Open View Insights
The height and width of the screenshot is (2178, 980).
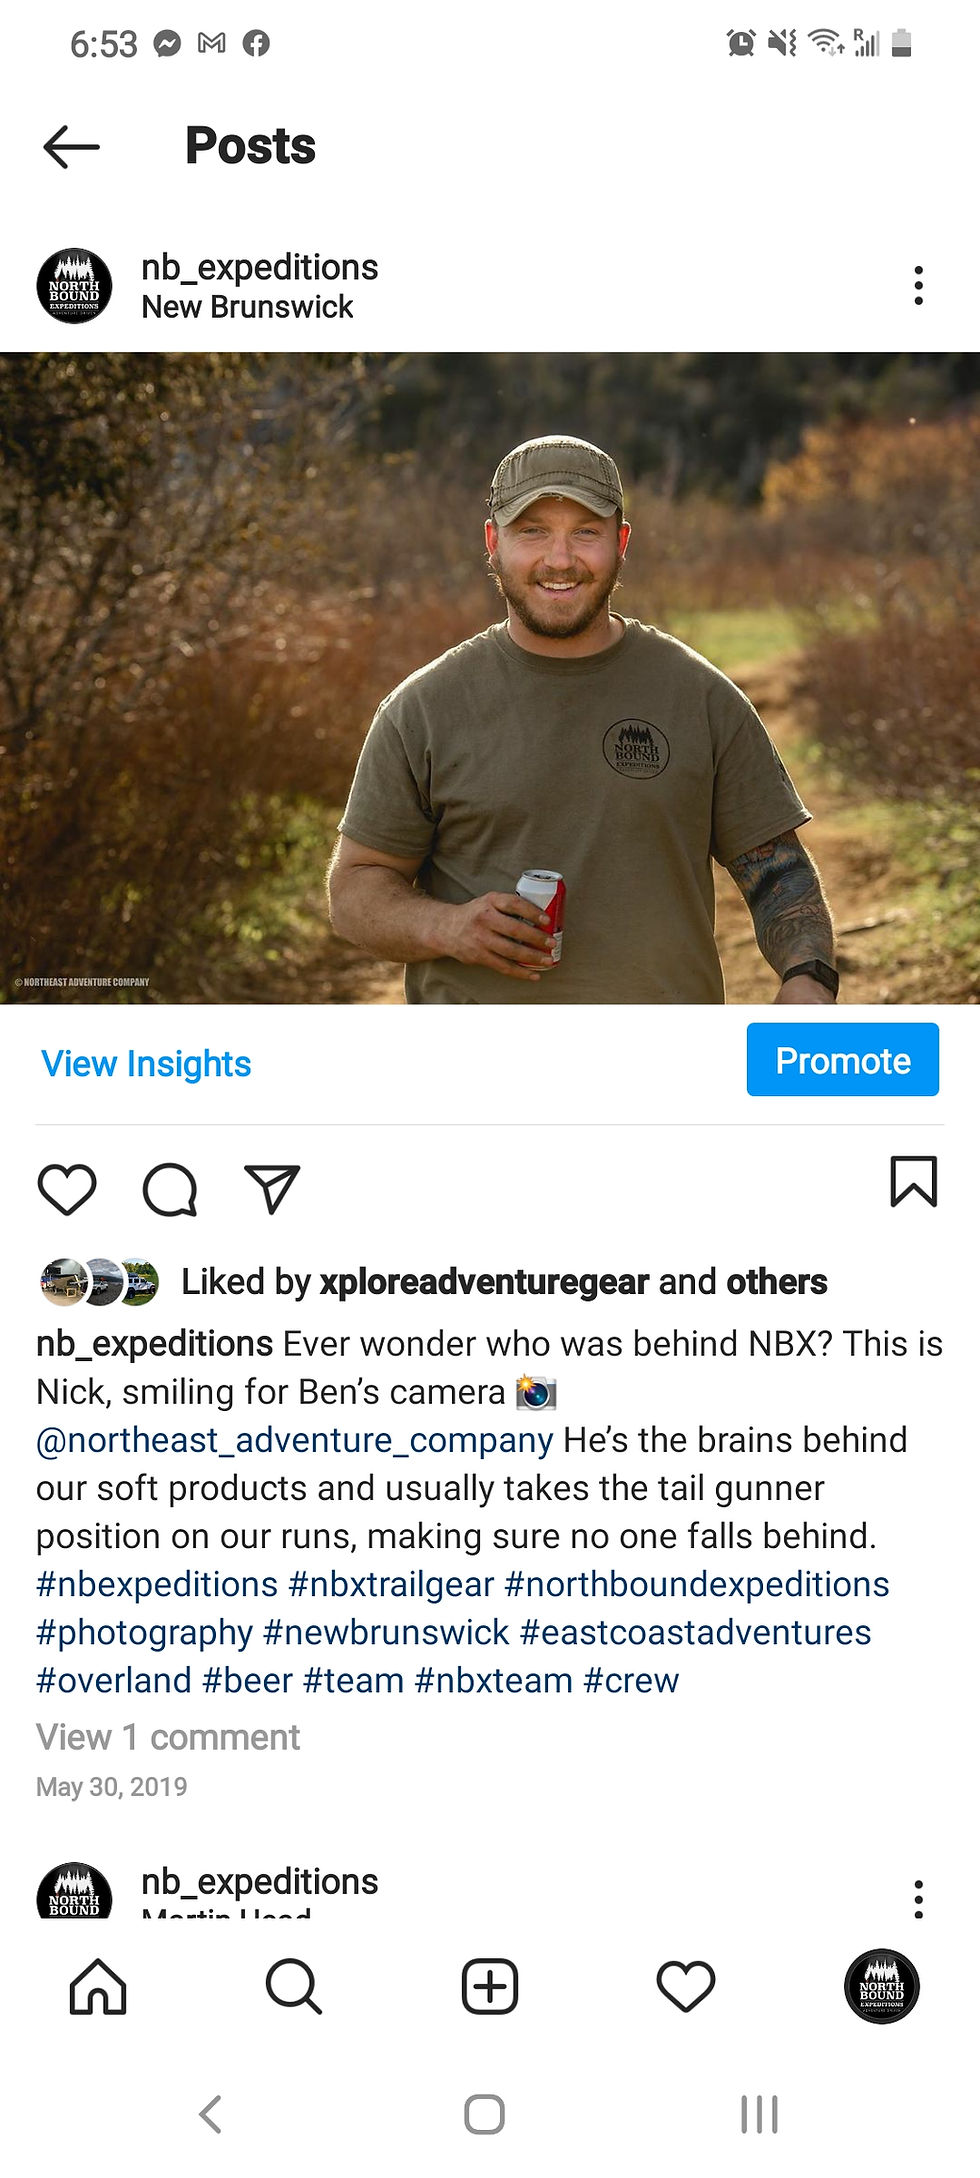tap(146, 1064)
